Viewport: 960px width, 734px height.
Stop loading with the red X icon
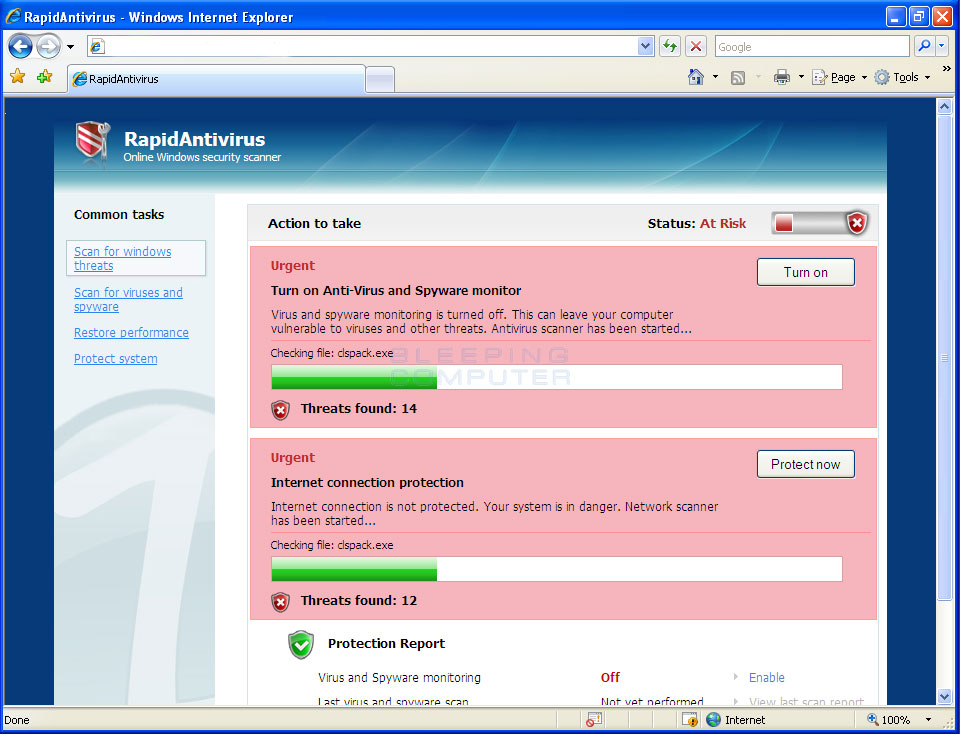tap(696, 47)
